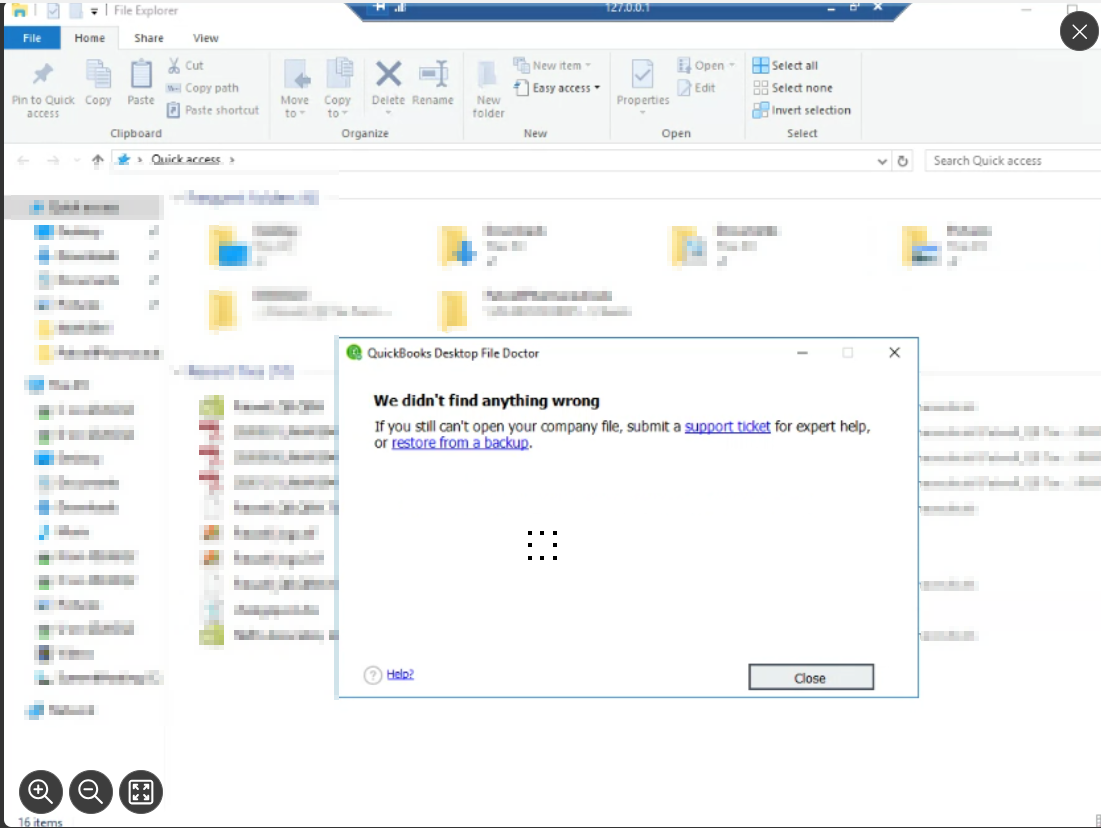Screen dimensions: 1101x828
Task: Click the zoom in magnifier button
Action: coord(41,791)
